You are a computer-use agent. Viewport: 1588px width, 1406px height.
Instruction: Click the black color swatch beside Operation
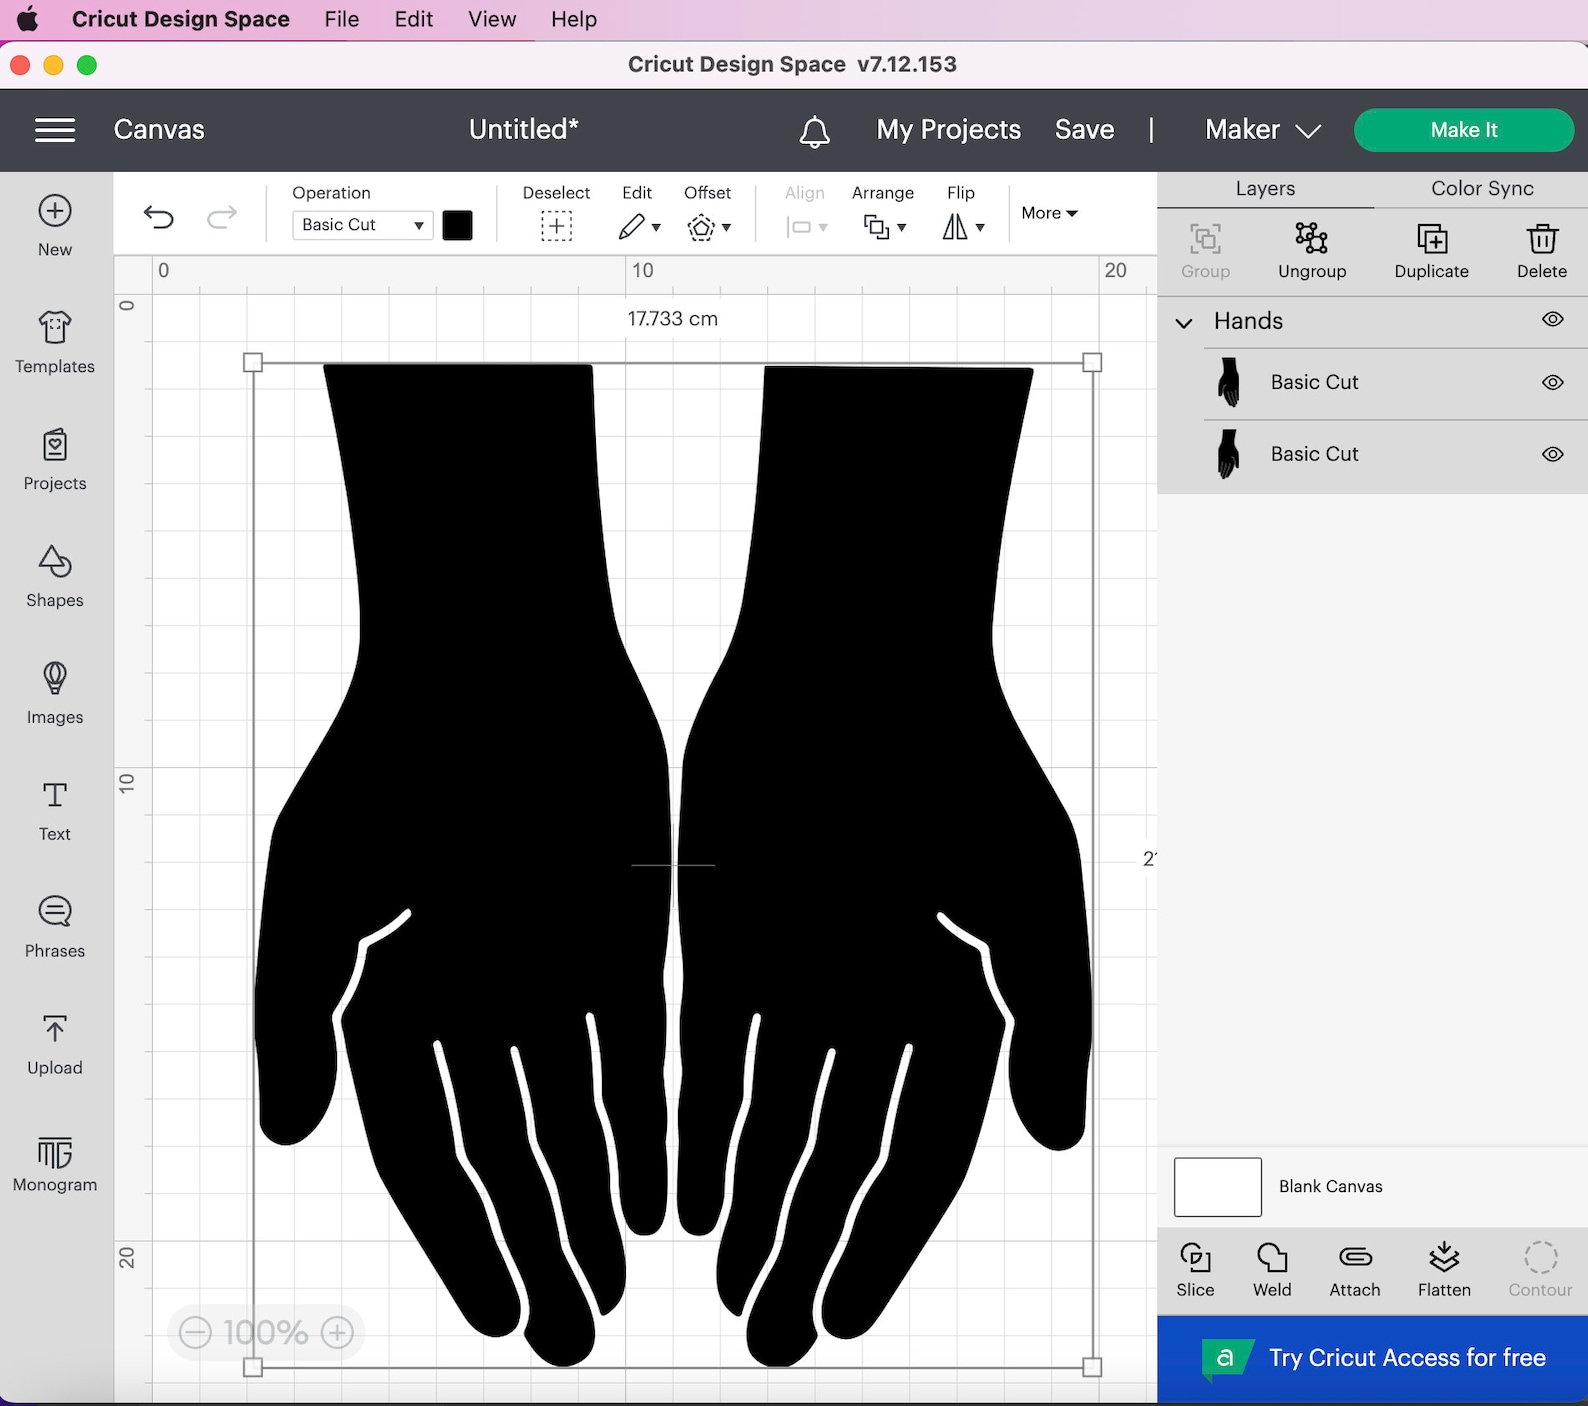[457, 225]
